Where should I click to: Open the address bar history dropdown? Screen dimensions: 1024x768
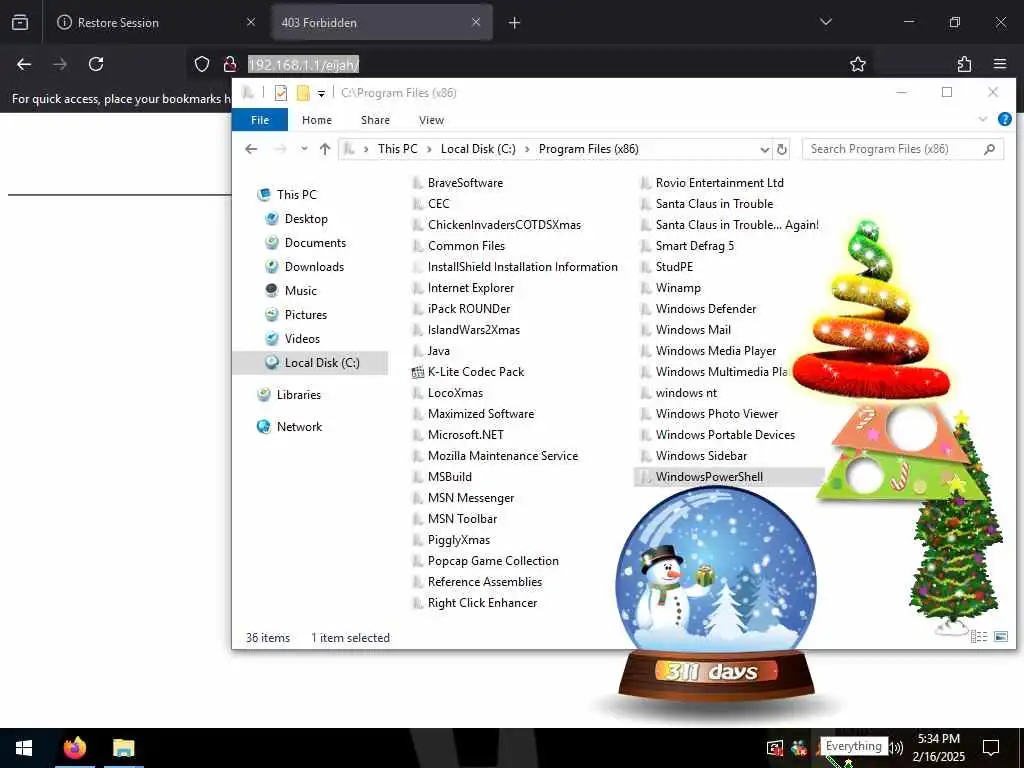[764, 150]
